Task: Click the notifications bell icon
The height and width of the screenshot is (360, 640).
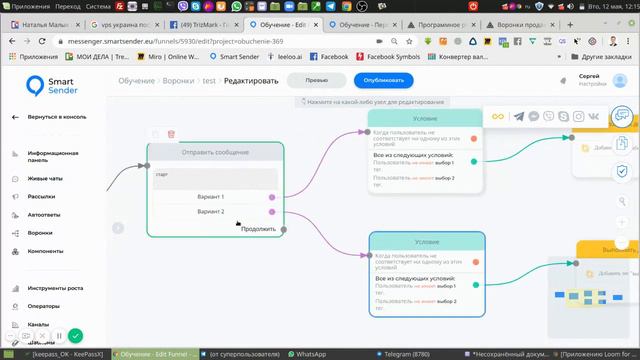Action: click(563, 81)
